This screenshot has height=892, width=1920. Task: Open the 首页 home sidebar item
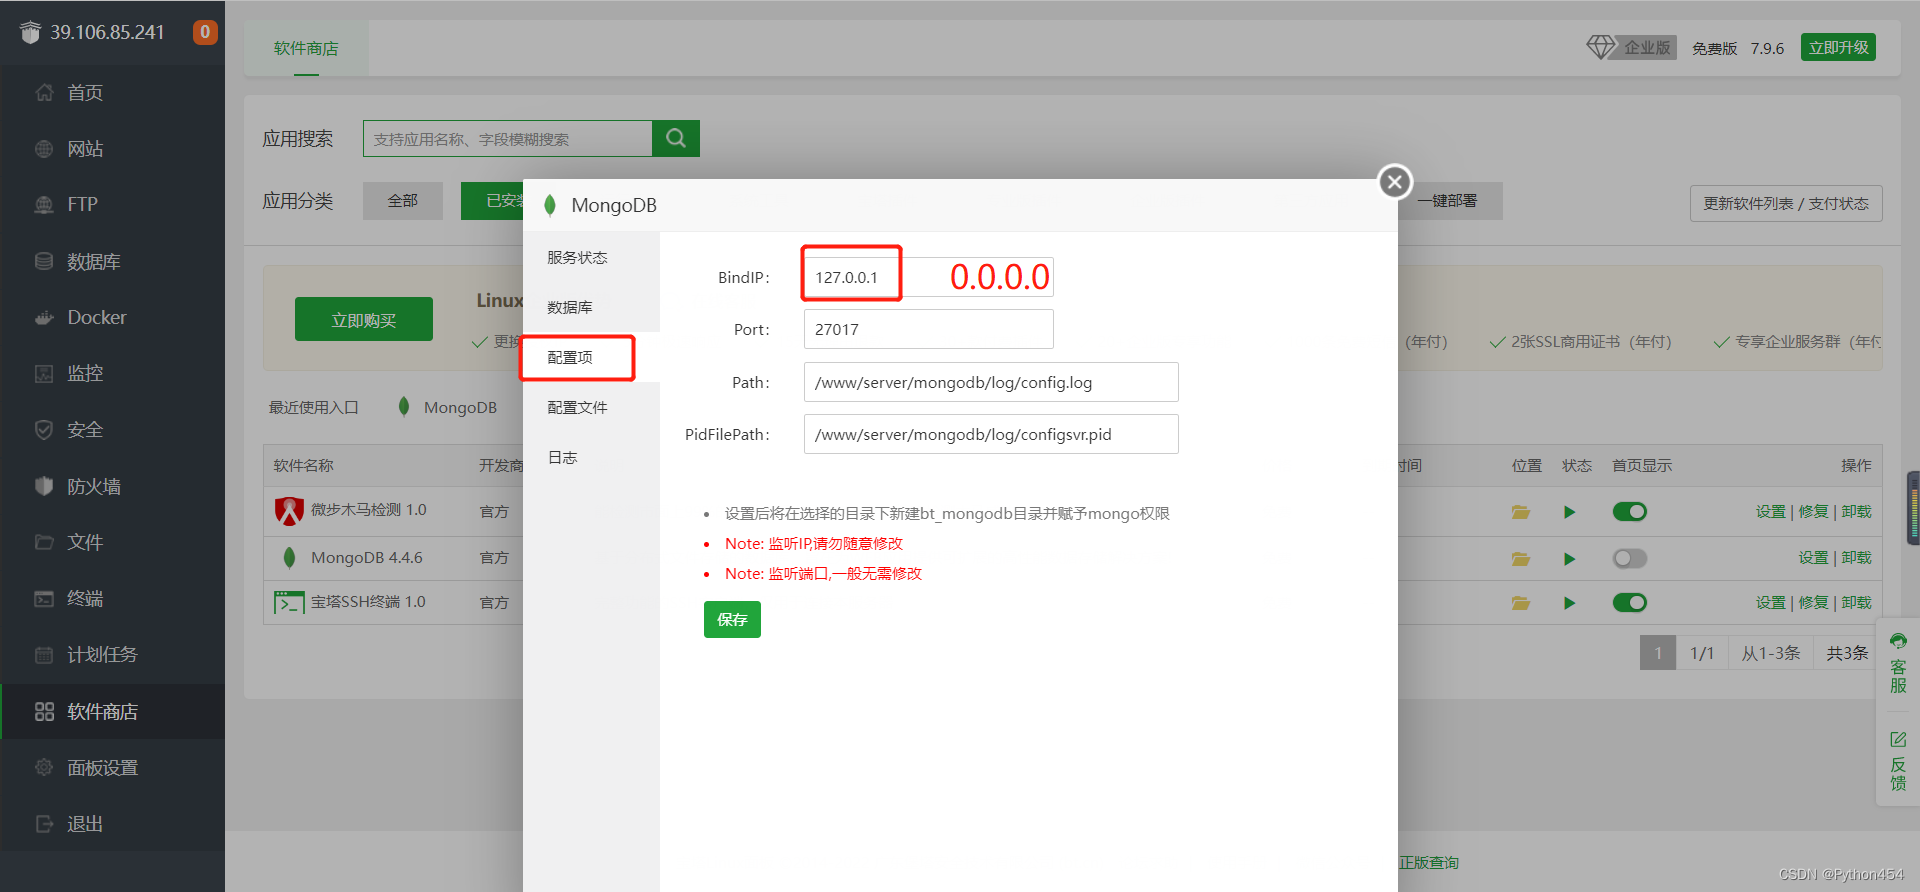112,93
